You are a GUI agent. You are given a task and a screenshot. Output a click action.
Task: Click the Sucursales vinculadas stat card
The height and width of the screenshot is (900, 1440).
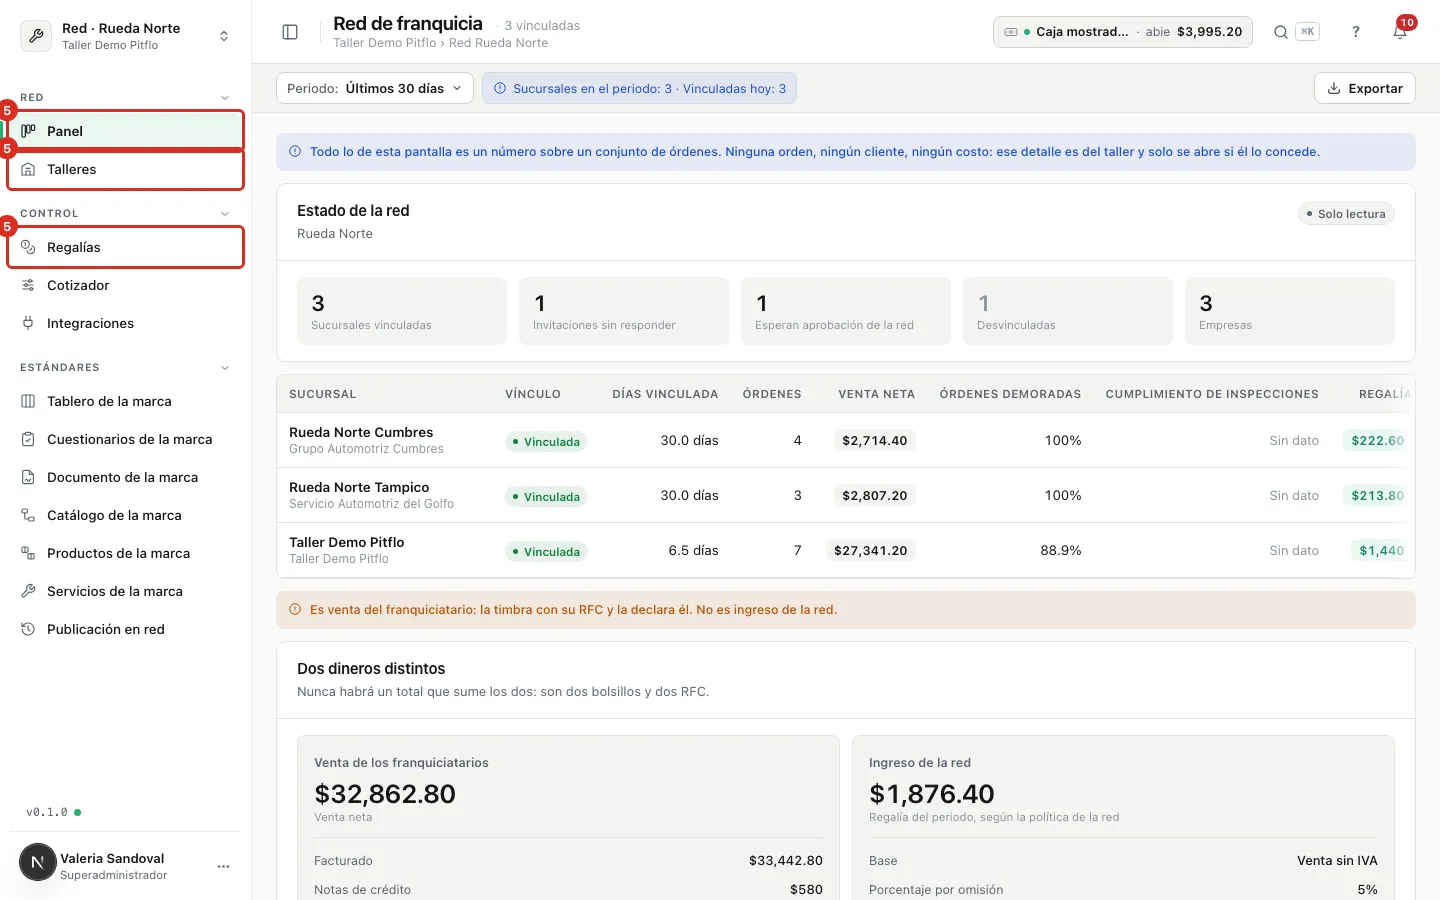coord(402,311)
